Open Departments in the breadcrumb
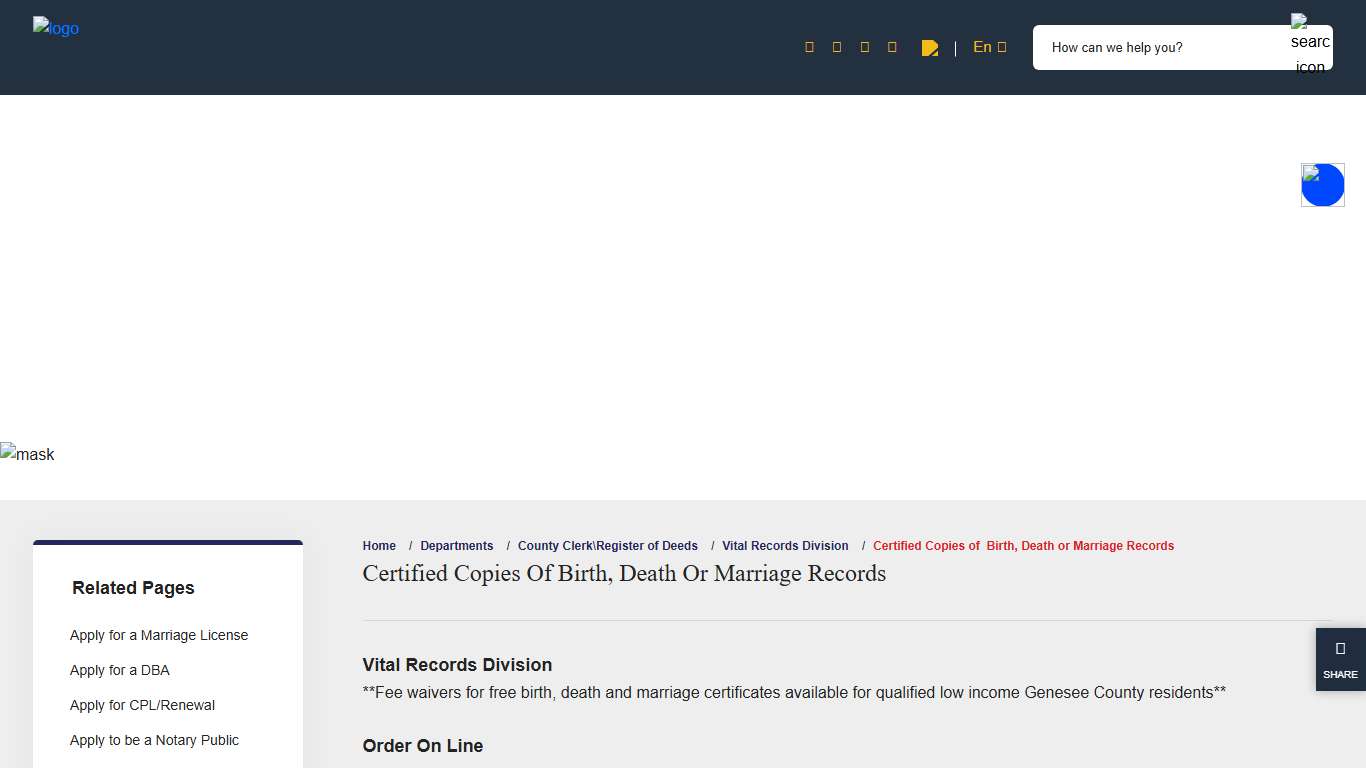 click(x=456, y=546)
